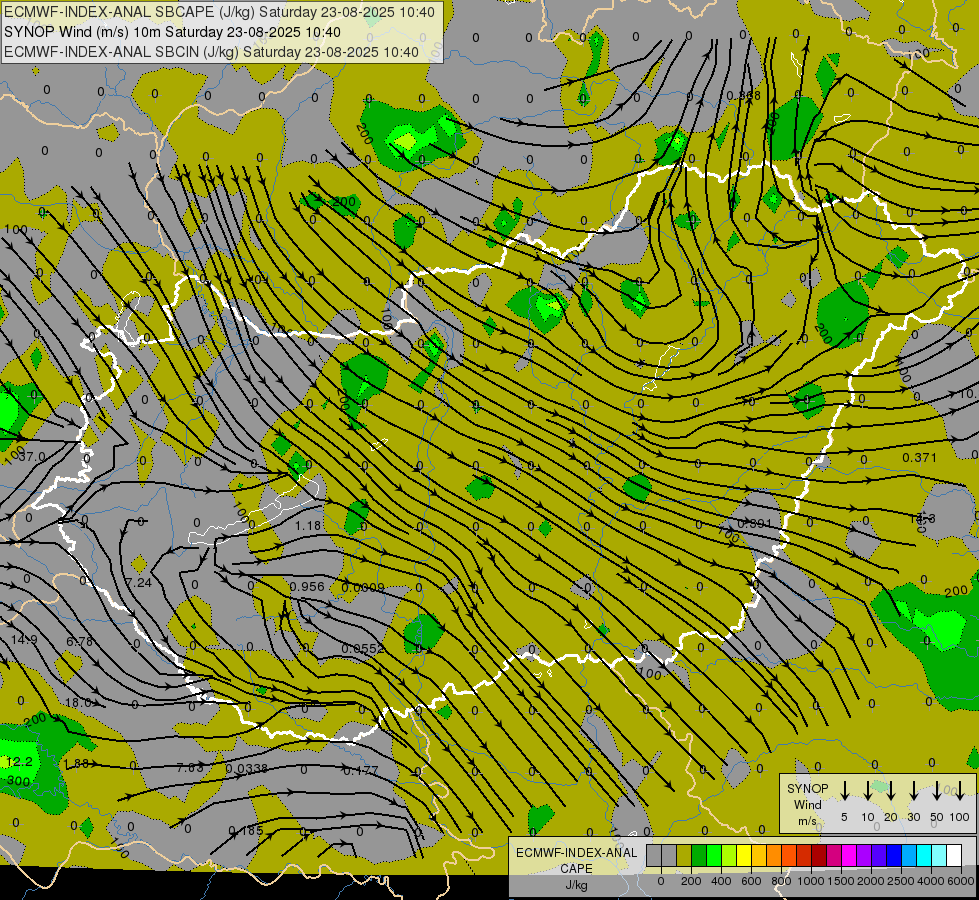Click the map value 7.63
Image resolution: width=979 pixels, height=900 pixels.
190,768
